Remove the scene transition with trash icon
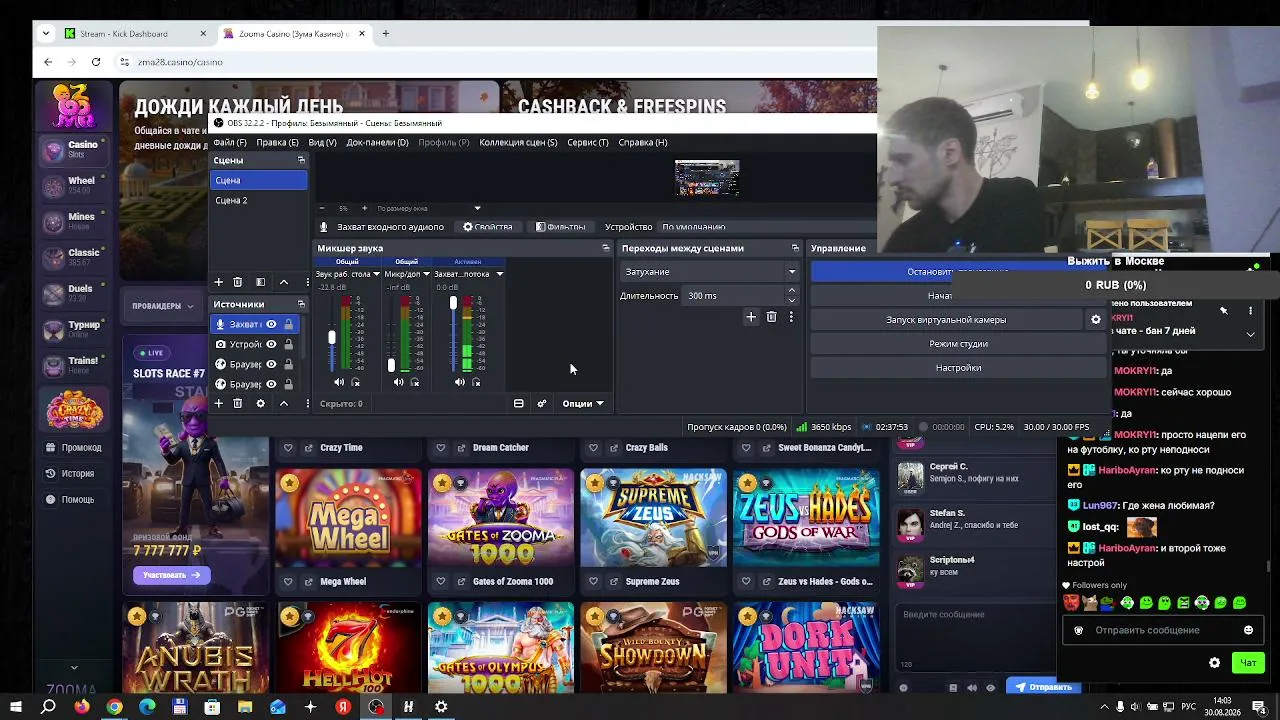This screenshot has height=720, width=1280. click(771, 317)
